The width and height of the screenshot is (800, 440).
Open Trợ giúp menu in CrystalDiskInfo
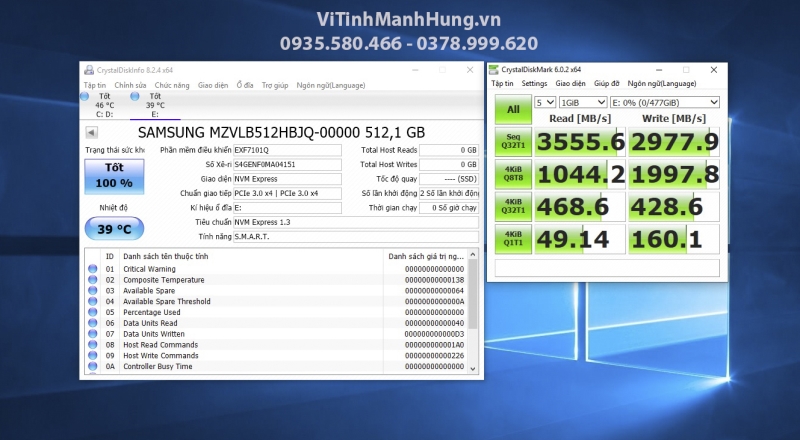pos(275,85)
